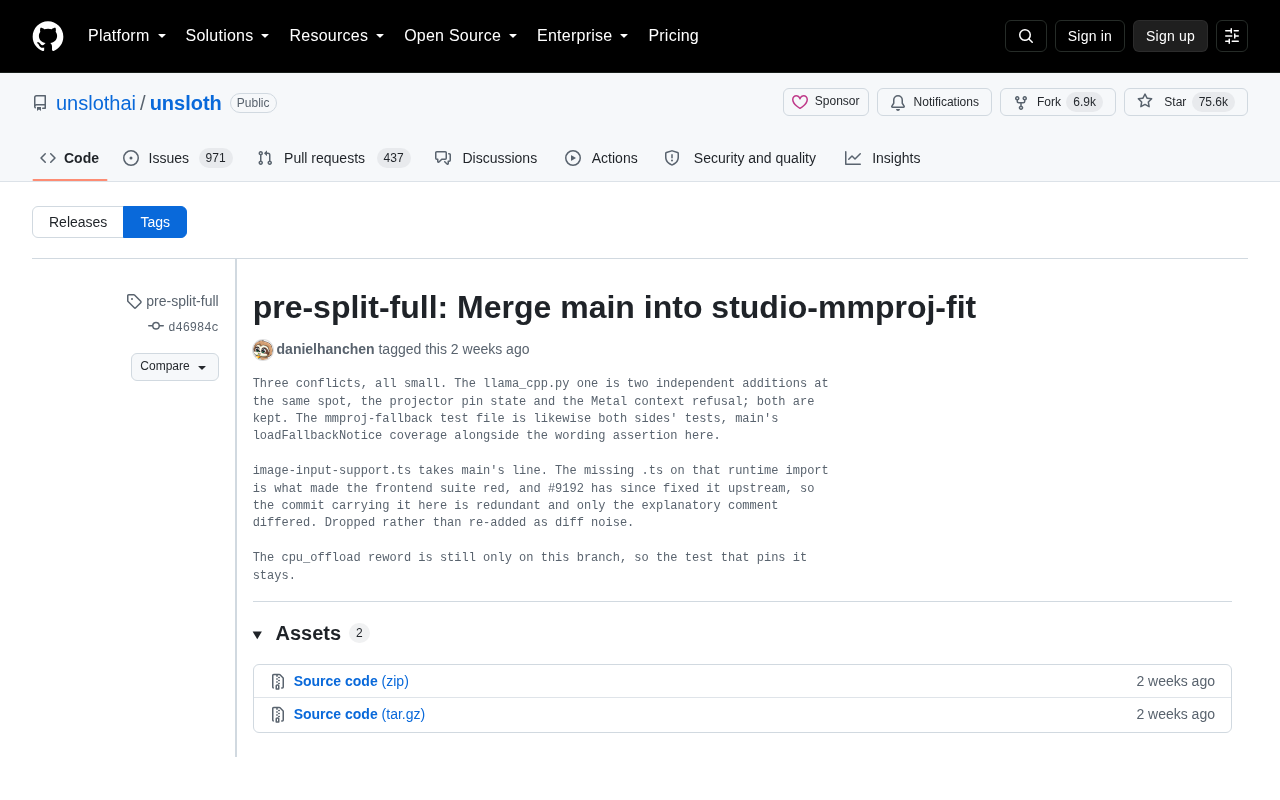The height and width of the screenshot is (800, 1280).
Task: Click the Sponsor button
Action: pos(826,102)
